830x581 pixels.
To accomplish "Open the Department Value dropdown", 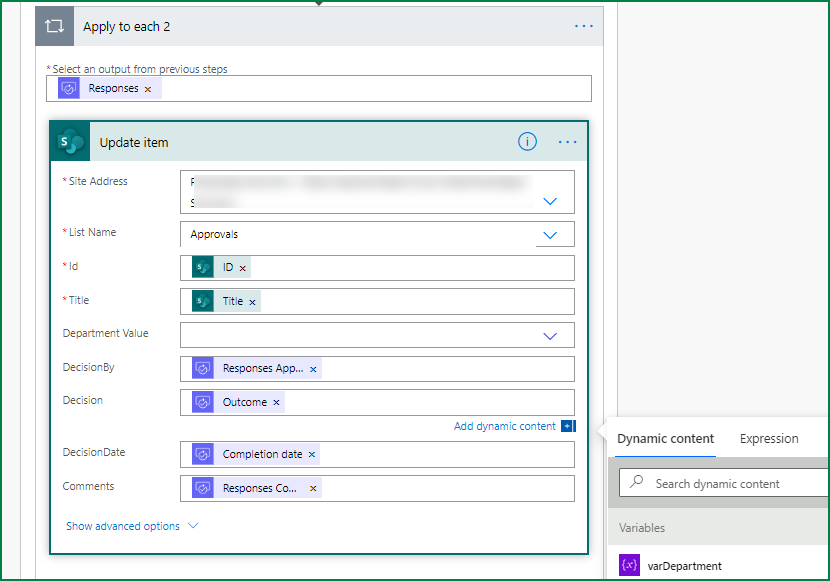I will pyautogui.click(x=550, y=336).
